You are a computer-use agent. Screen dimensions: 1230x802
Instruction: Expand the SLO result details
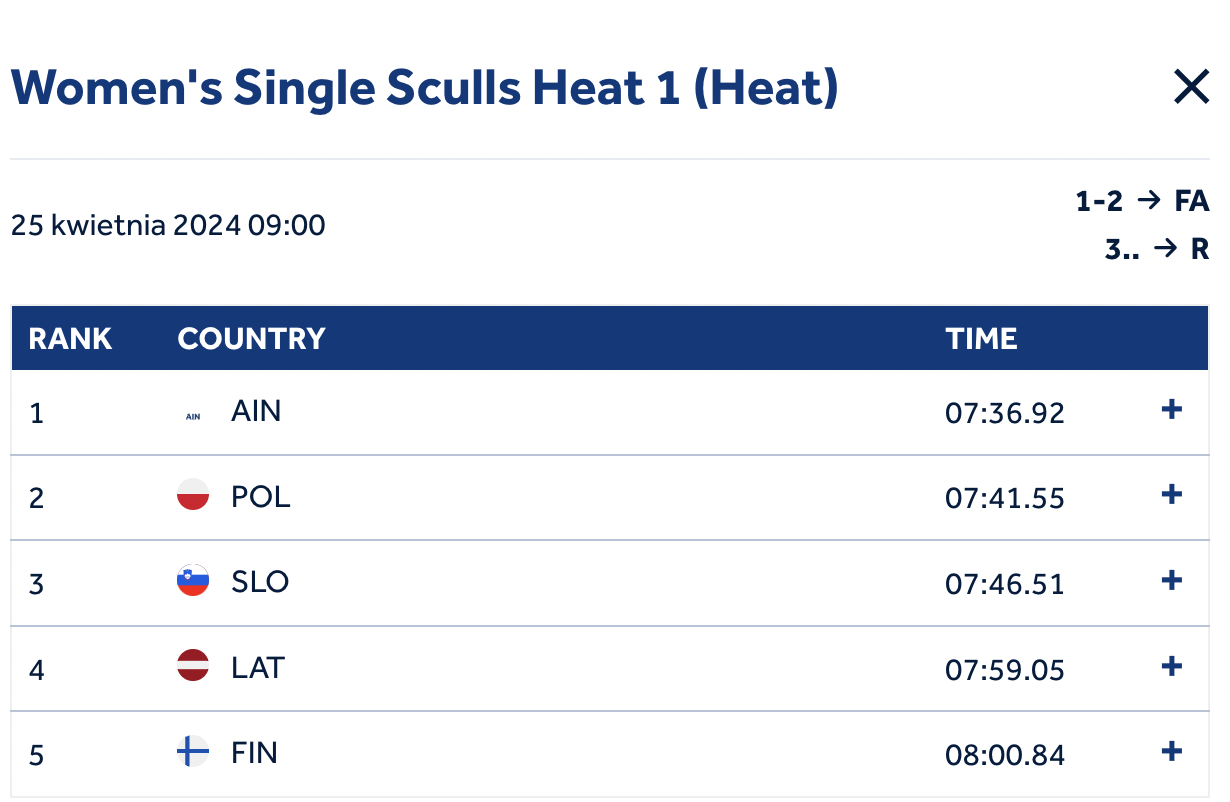(1171, 581)
